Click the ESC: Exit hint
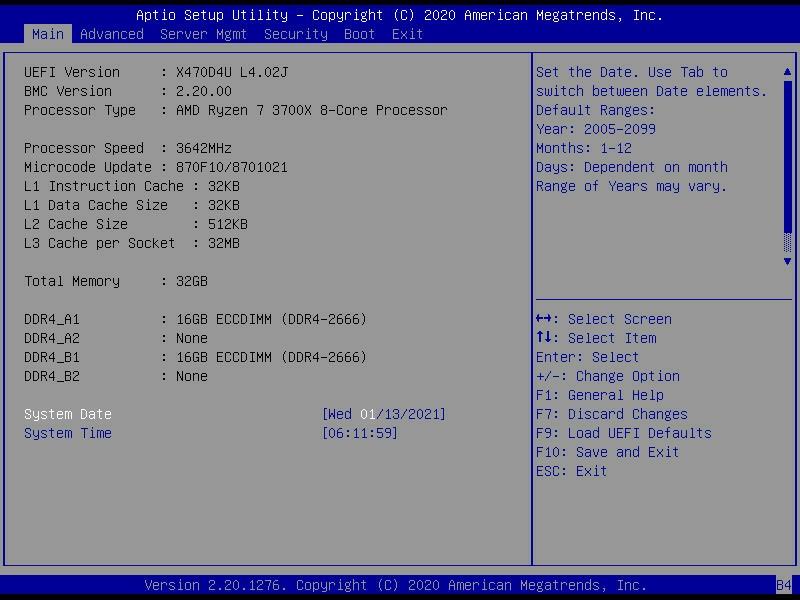800x600 pixels. [571, 471]
